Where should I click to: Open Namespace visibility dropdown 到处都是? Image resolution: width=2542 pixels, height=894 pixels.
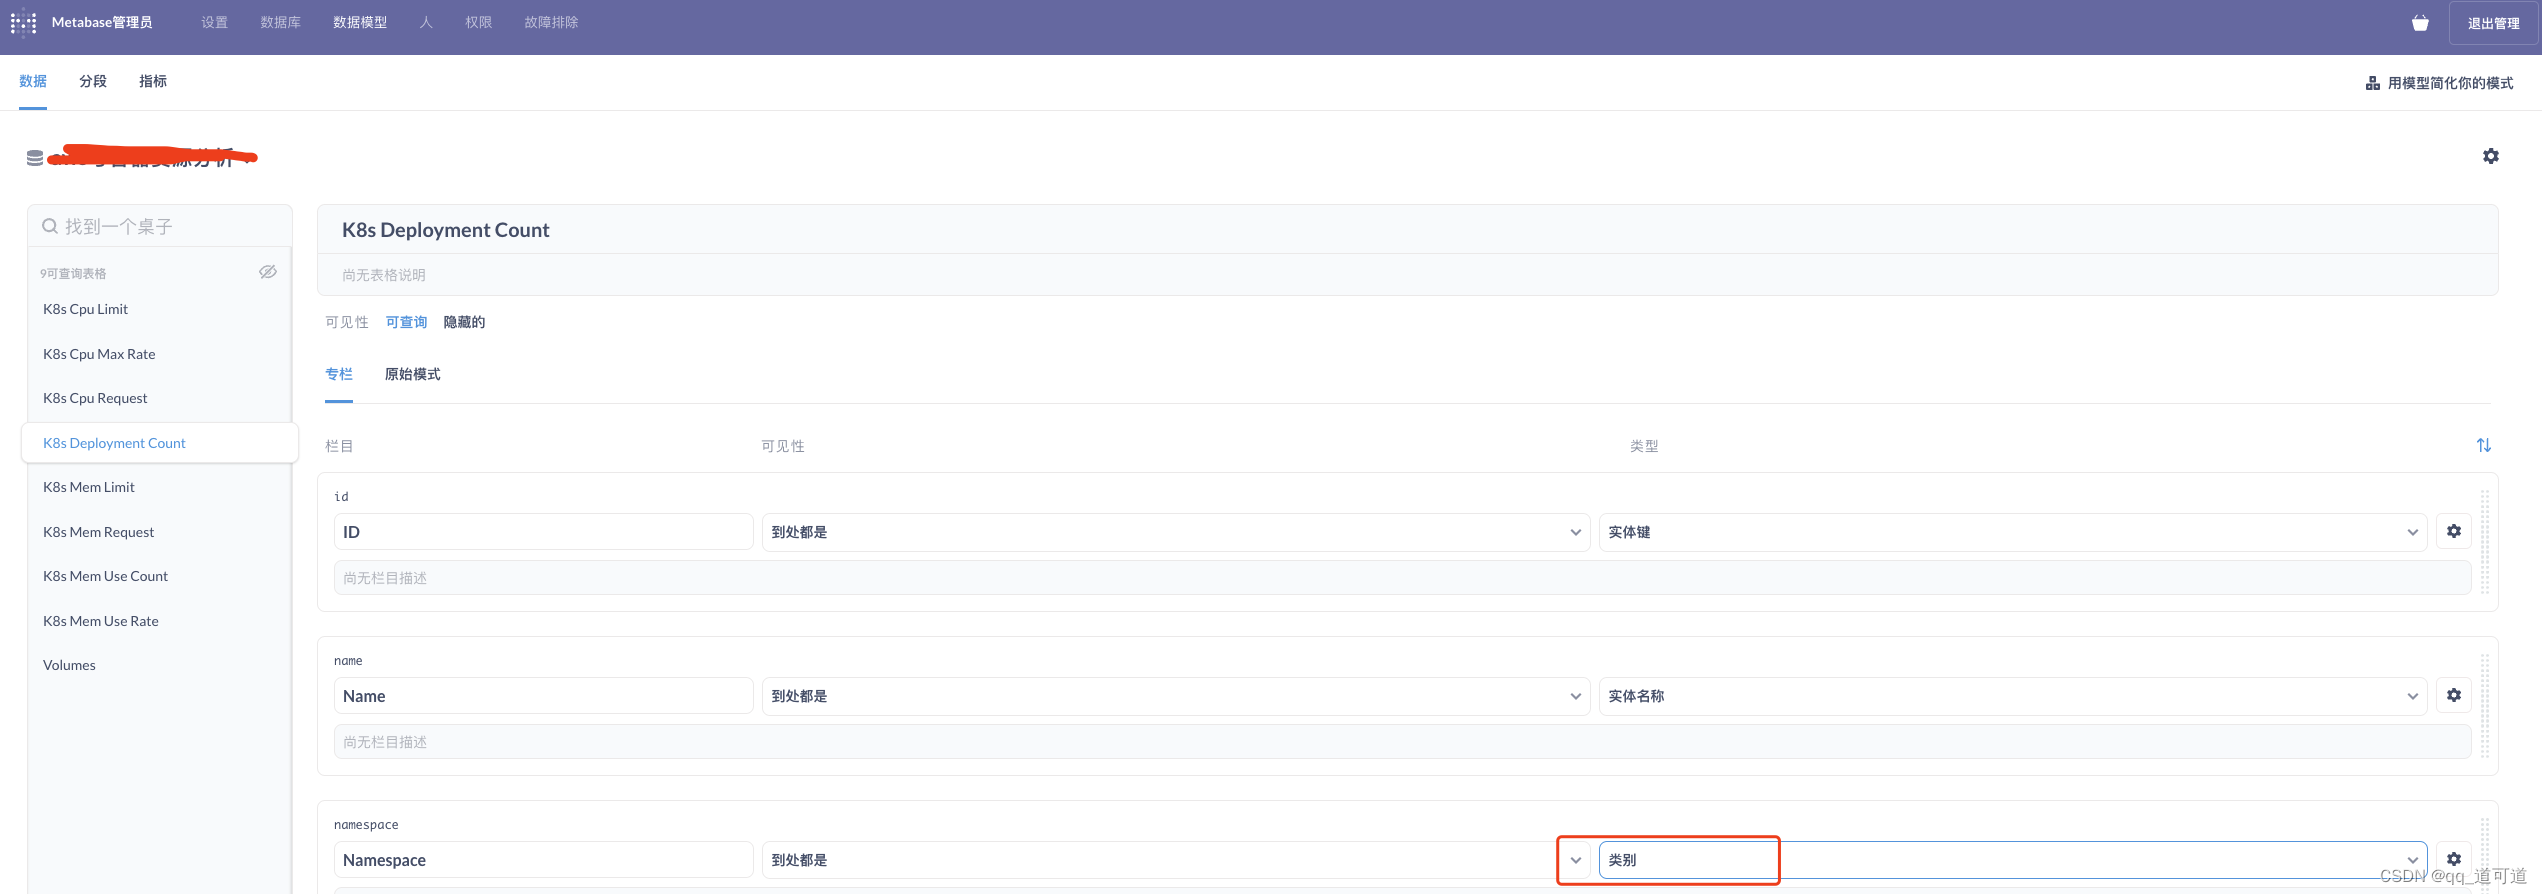tap(1176, 860)
